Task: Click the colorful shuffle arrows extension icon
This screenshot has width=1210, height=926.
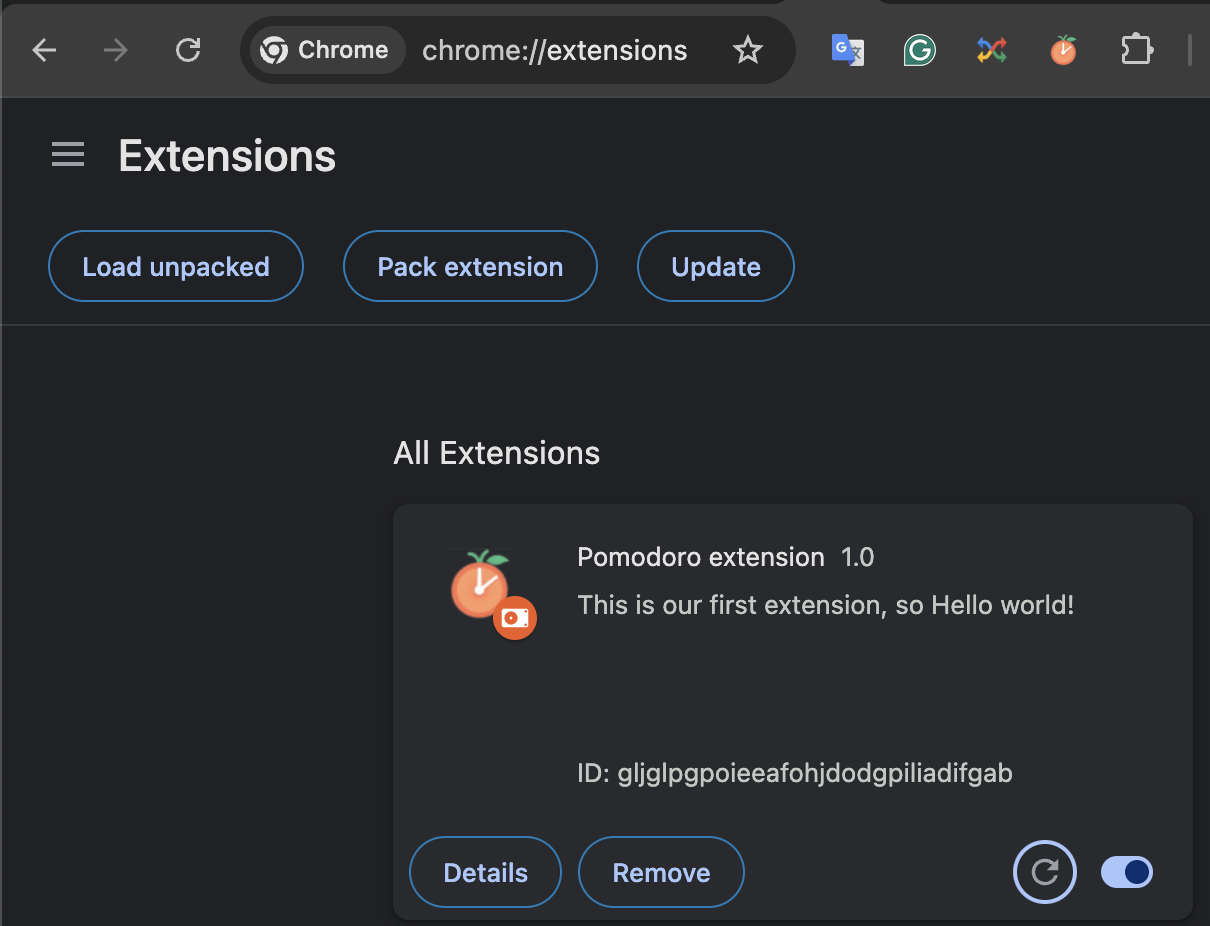Action: point(991,50)
